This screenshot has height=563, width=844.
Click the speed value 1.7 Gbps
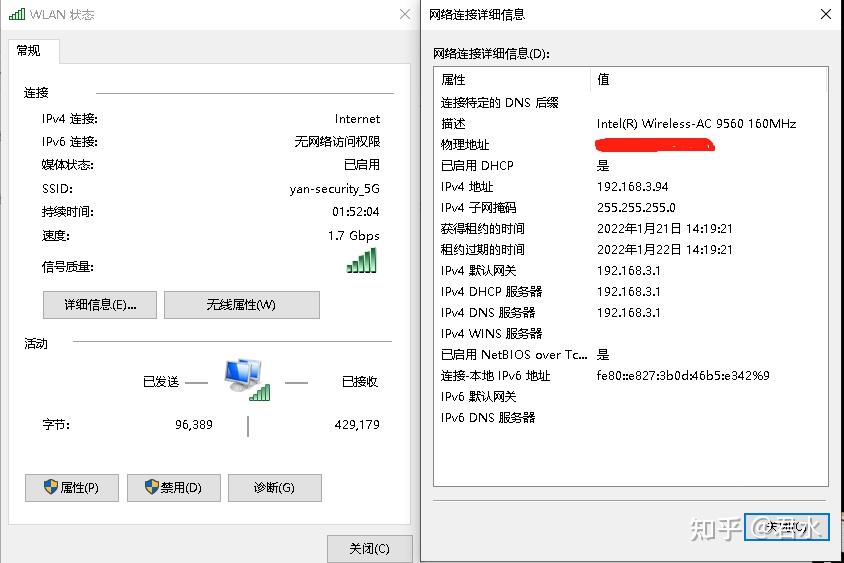(354, 236)
